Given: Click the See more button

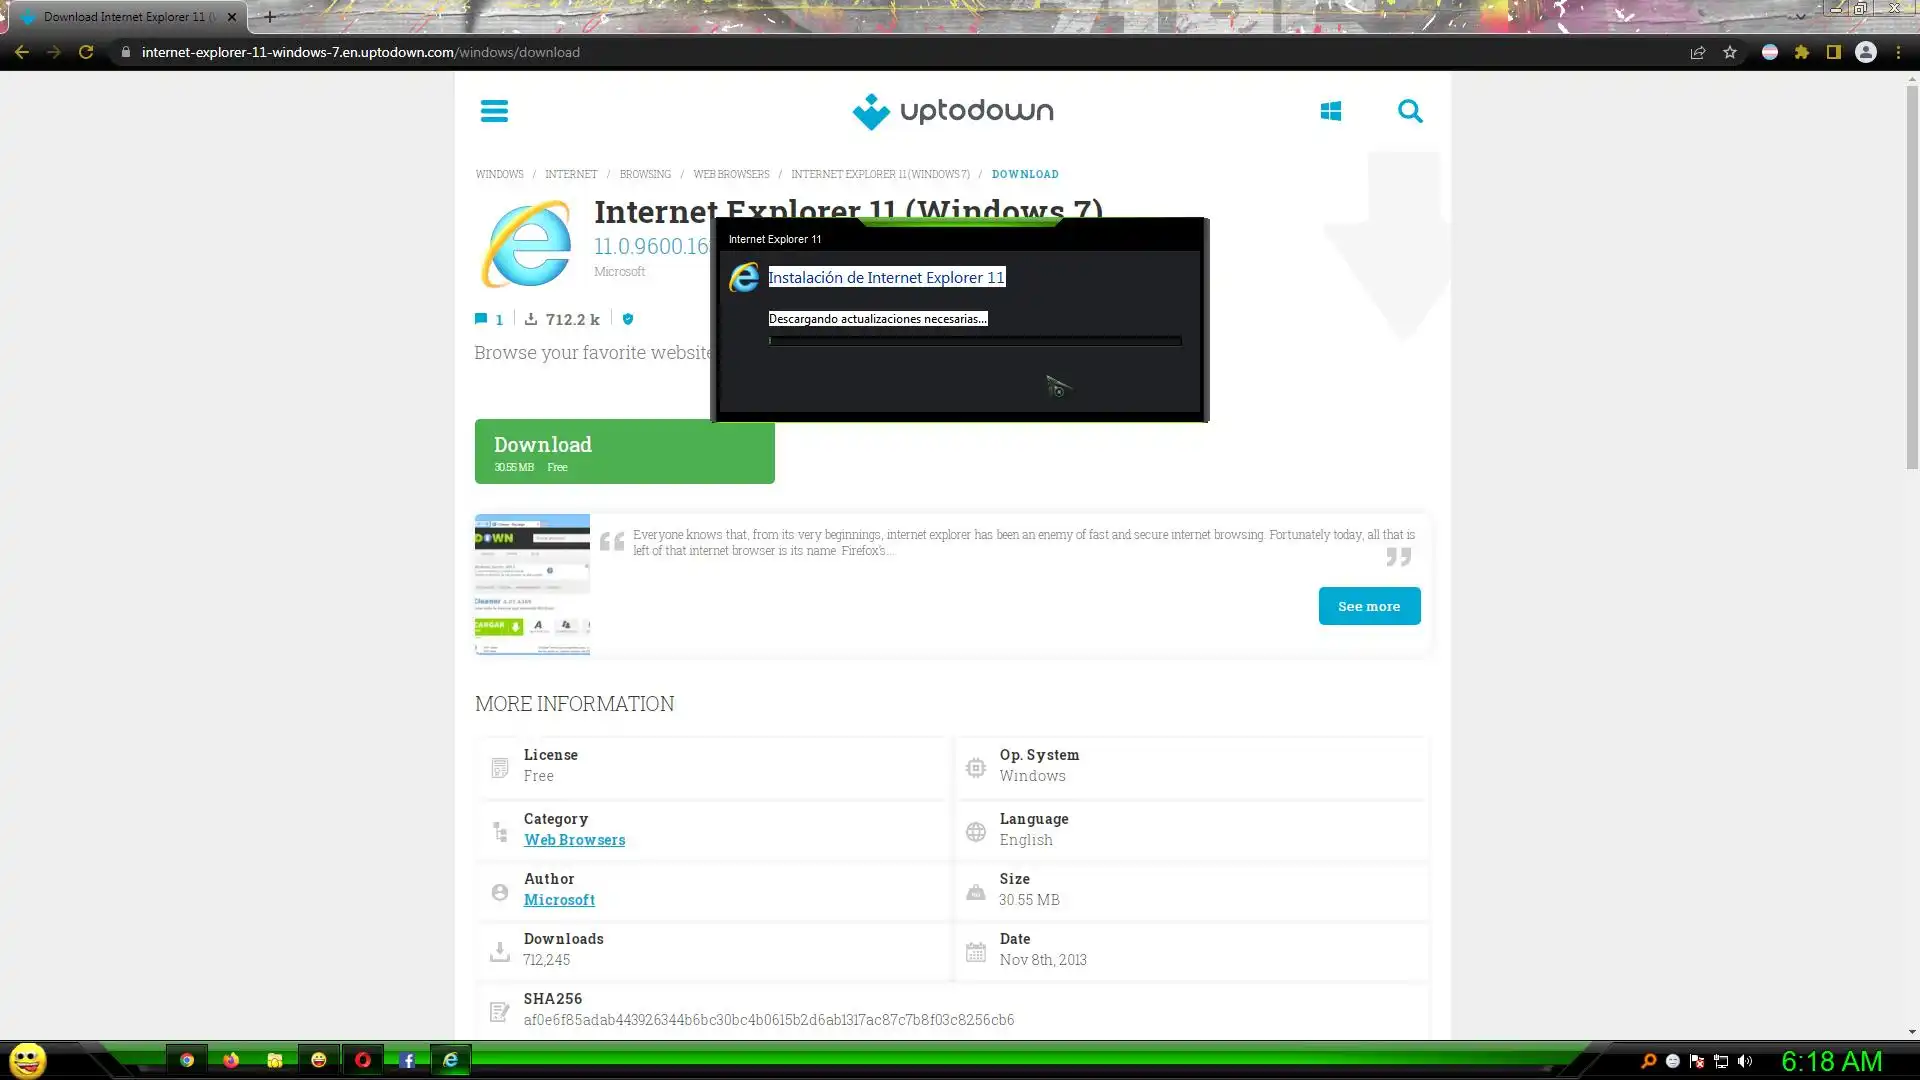Looking at the screenshot, I should click(x=1369, y=606).
